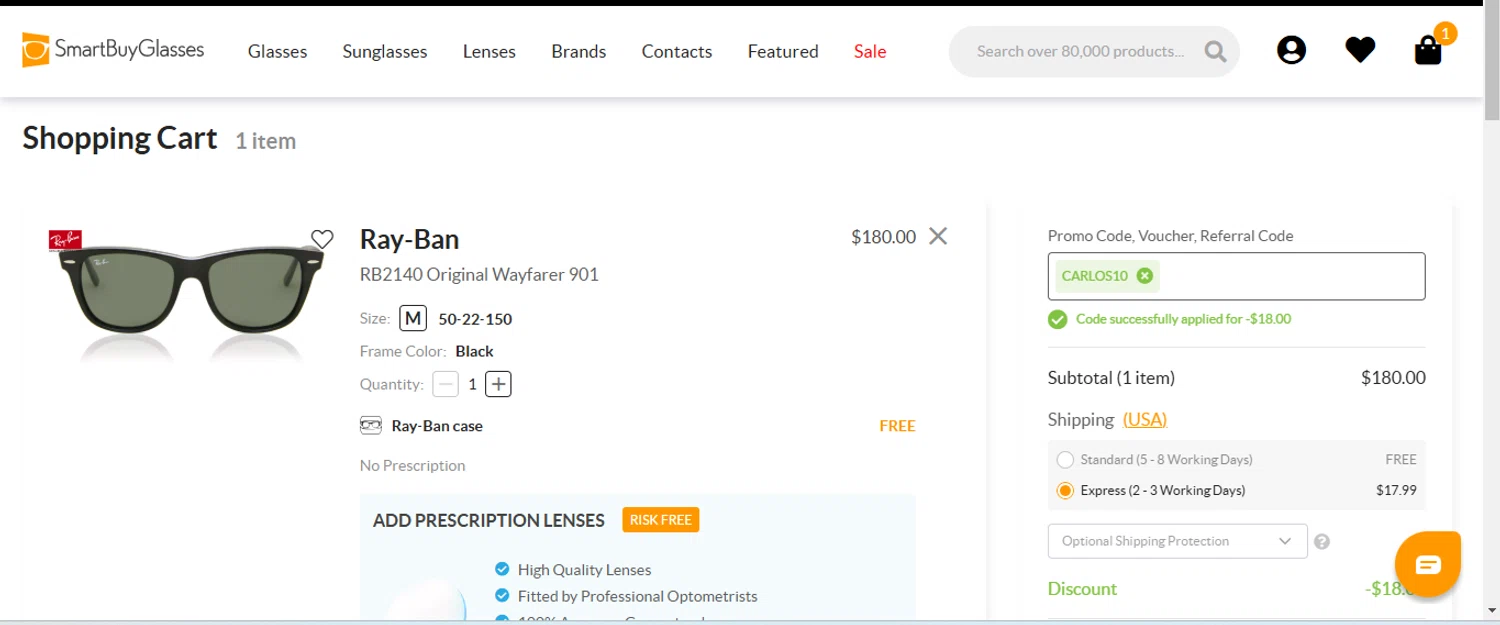Click the Ray-Ban brand logo tag
1500x625 pixels.
[65, 240]
